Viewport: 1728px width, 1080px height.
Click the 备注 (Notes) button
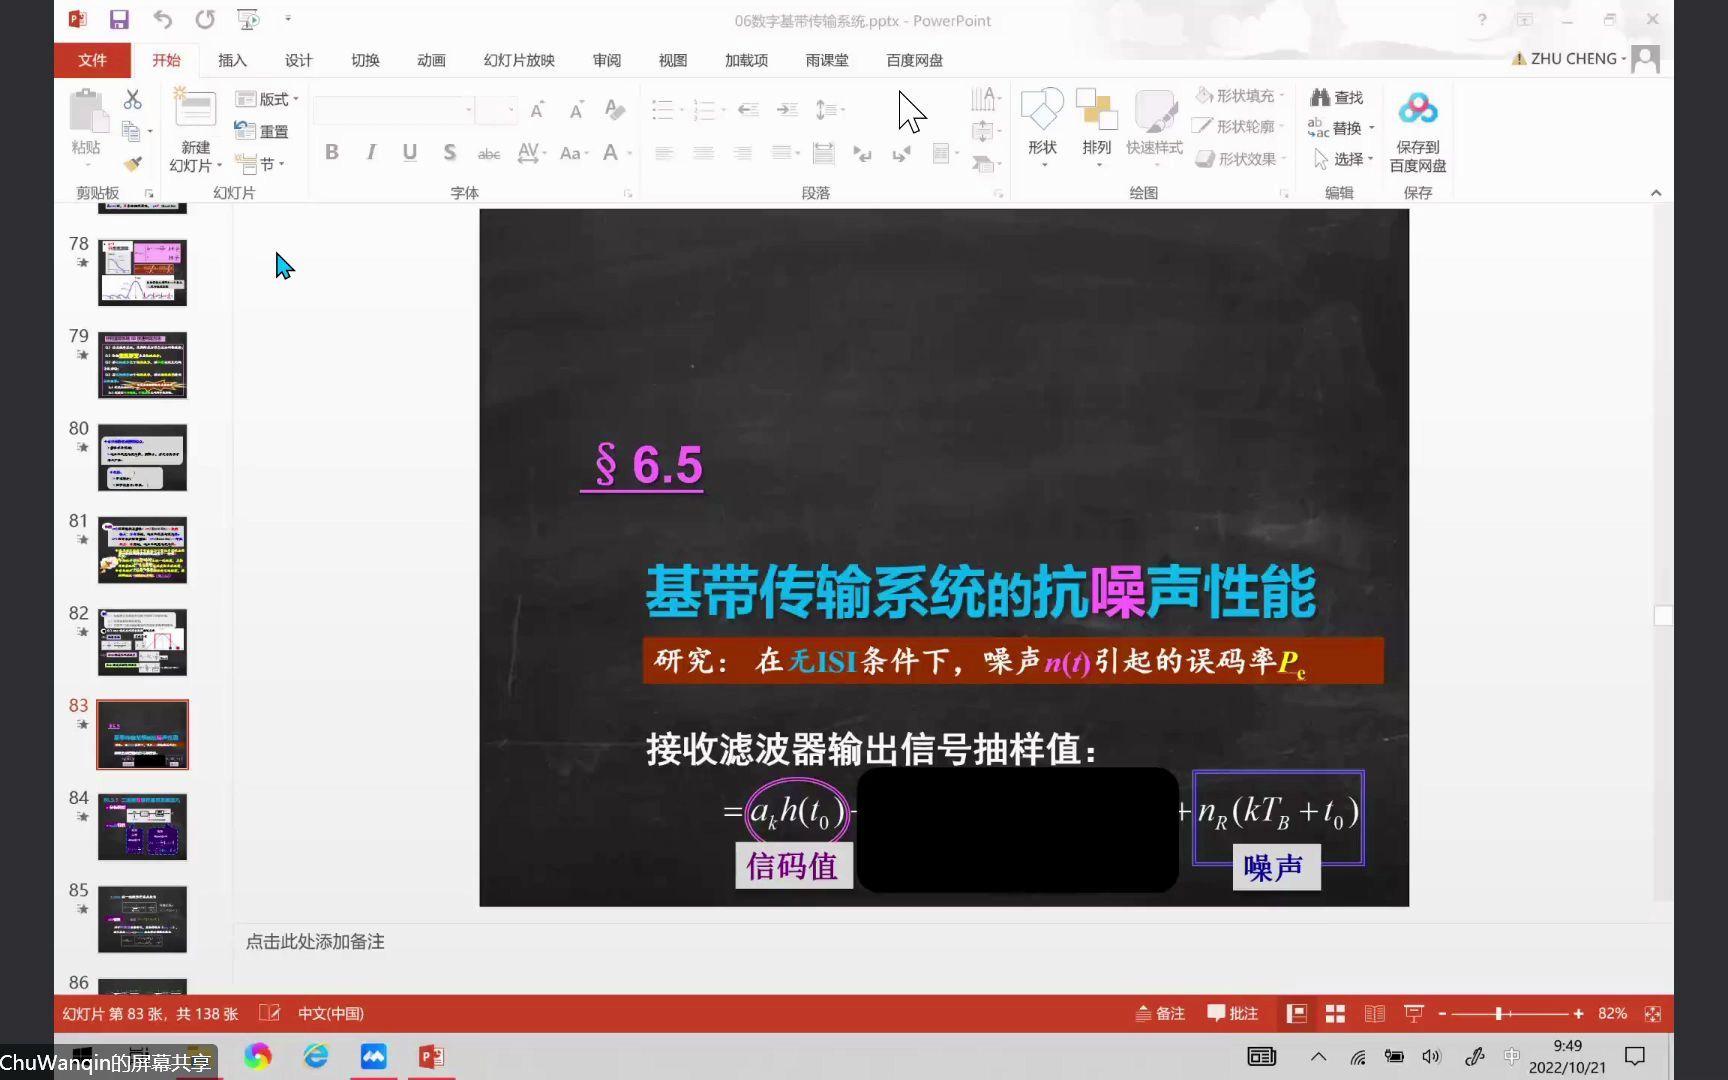[x=1159, y=1013]
